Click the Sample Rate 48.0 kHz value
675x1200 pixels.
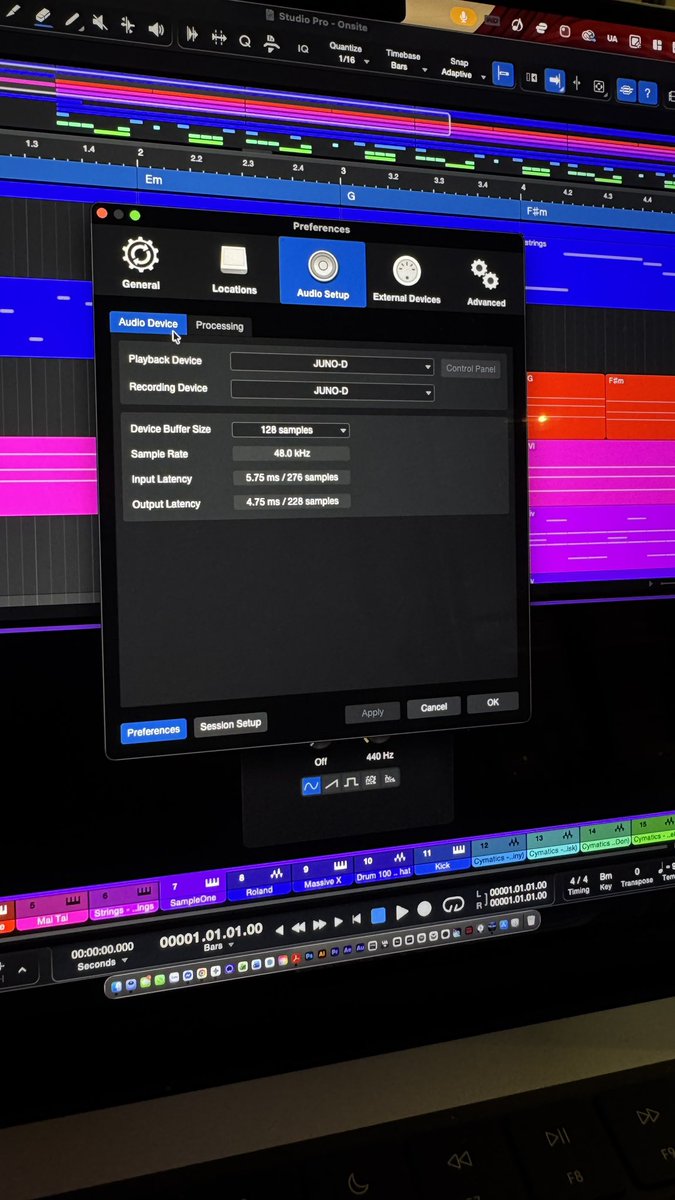(291, 453)
